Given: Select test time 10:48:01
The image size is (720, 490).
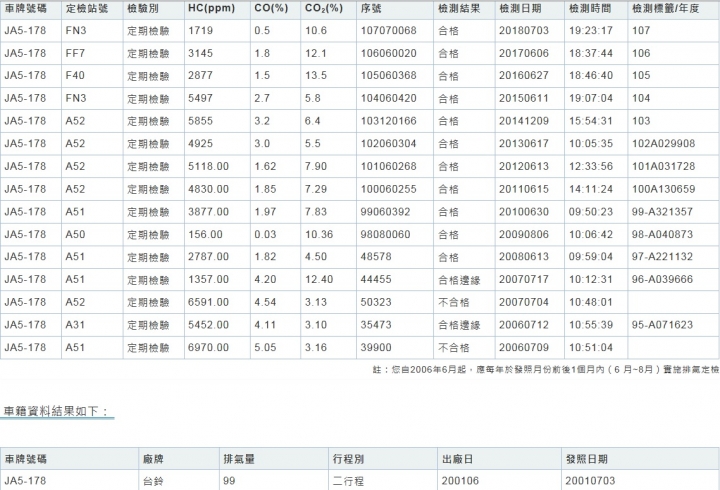Looking at the screenshot, I should coord(591,302).
